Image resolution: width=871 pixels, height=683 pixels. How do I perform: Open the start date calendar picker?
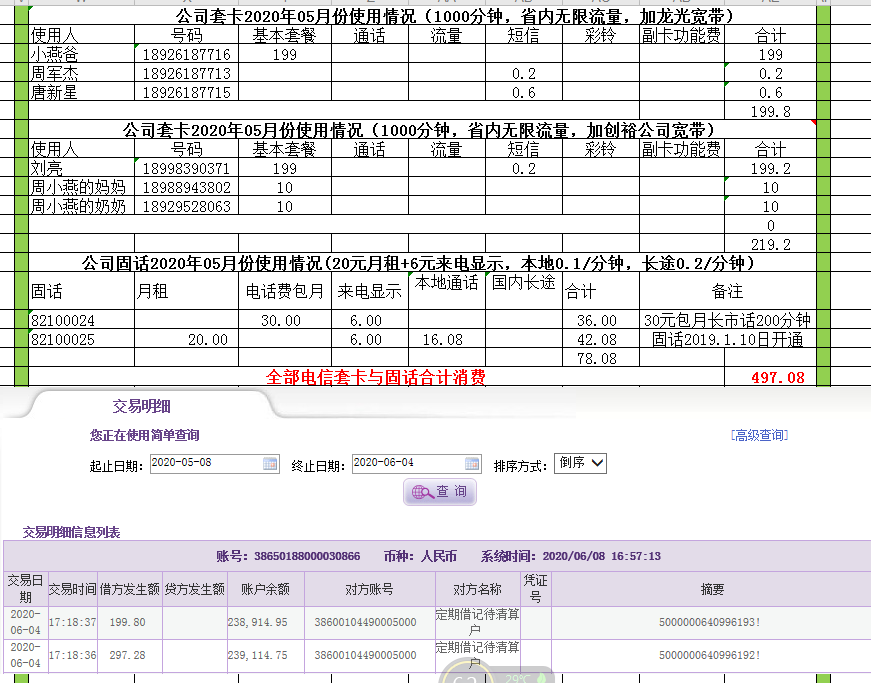coord(270,464)
